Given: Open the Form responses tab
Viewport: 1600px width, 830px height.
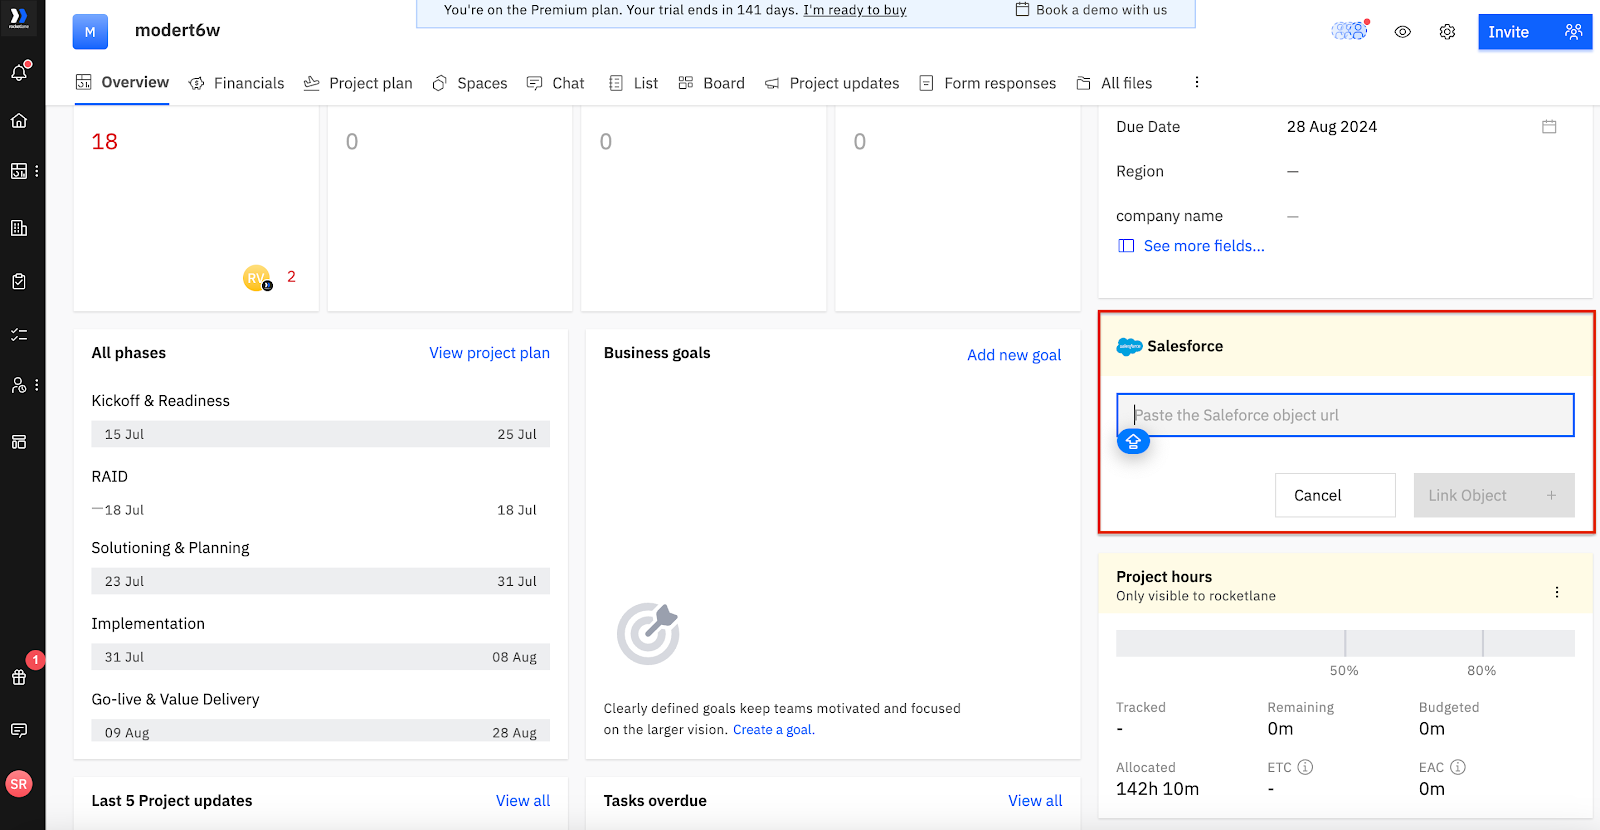Looking at the screenshot, I should point(988,83).
